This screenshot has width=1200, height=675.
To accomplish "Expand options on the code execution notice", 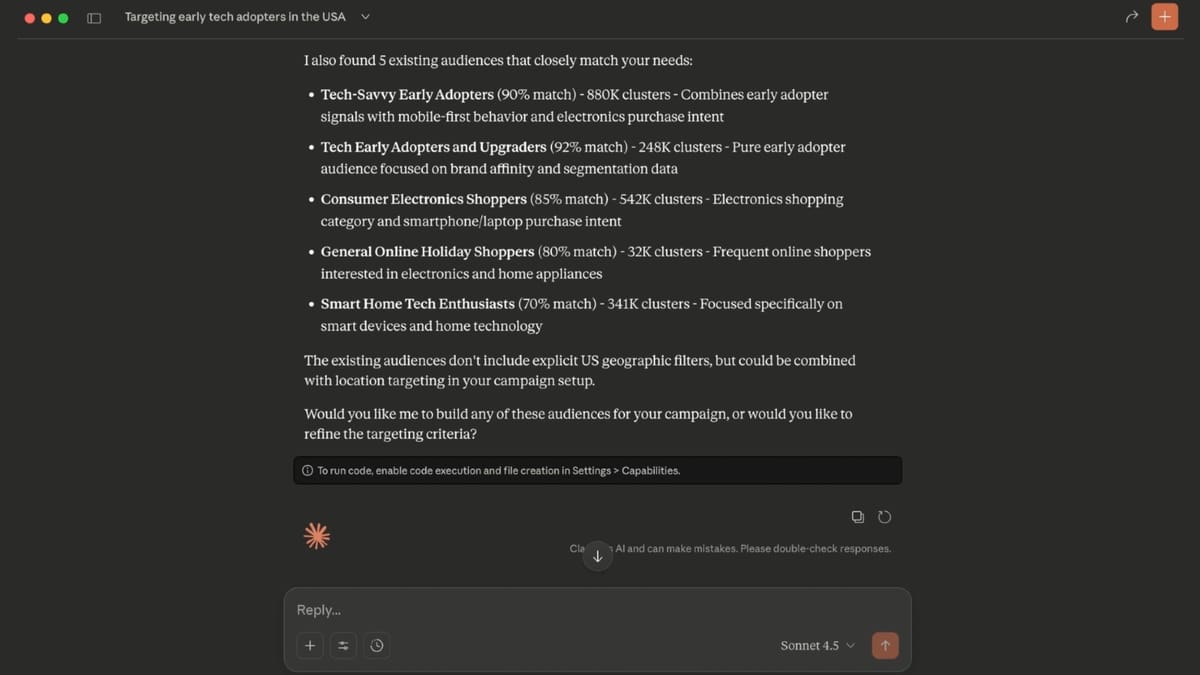I will coord(597,470).
